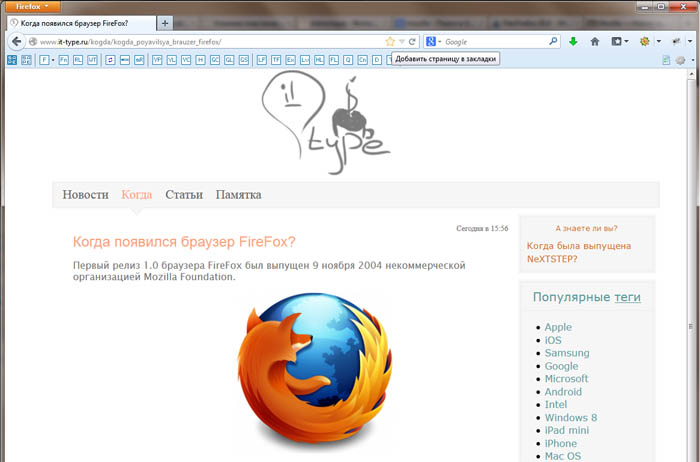Expand the arrow next to the orange gear icon
700x462 pixels.
tap(658, 42)
